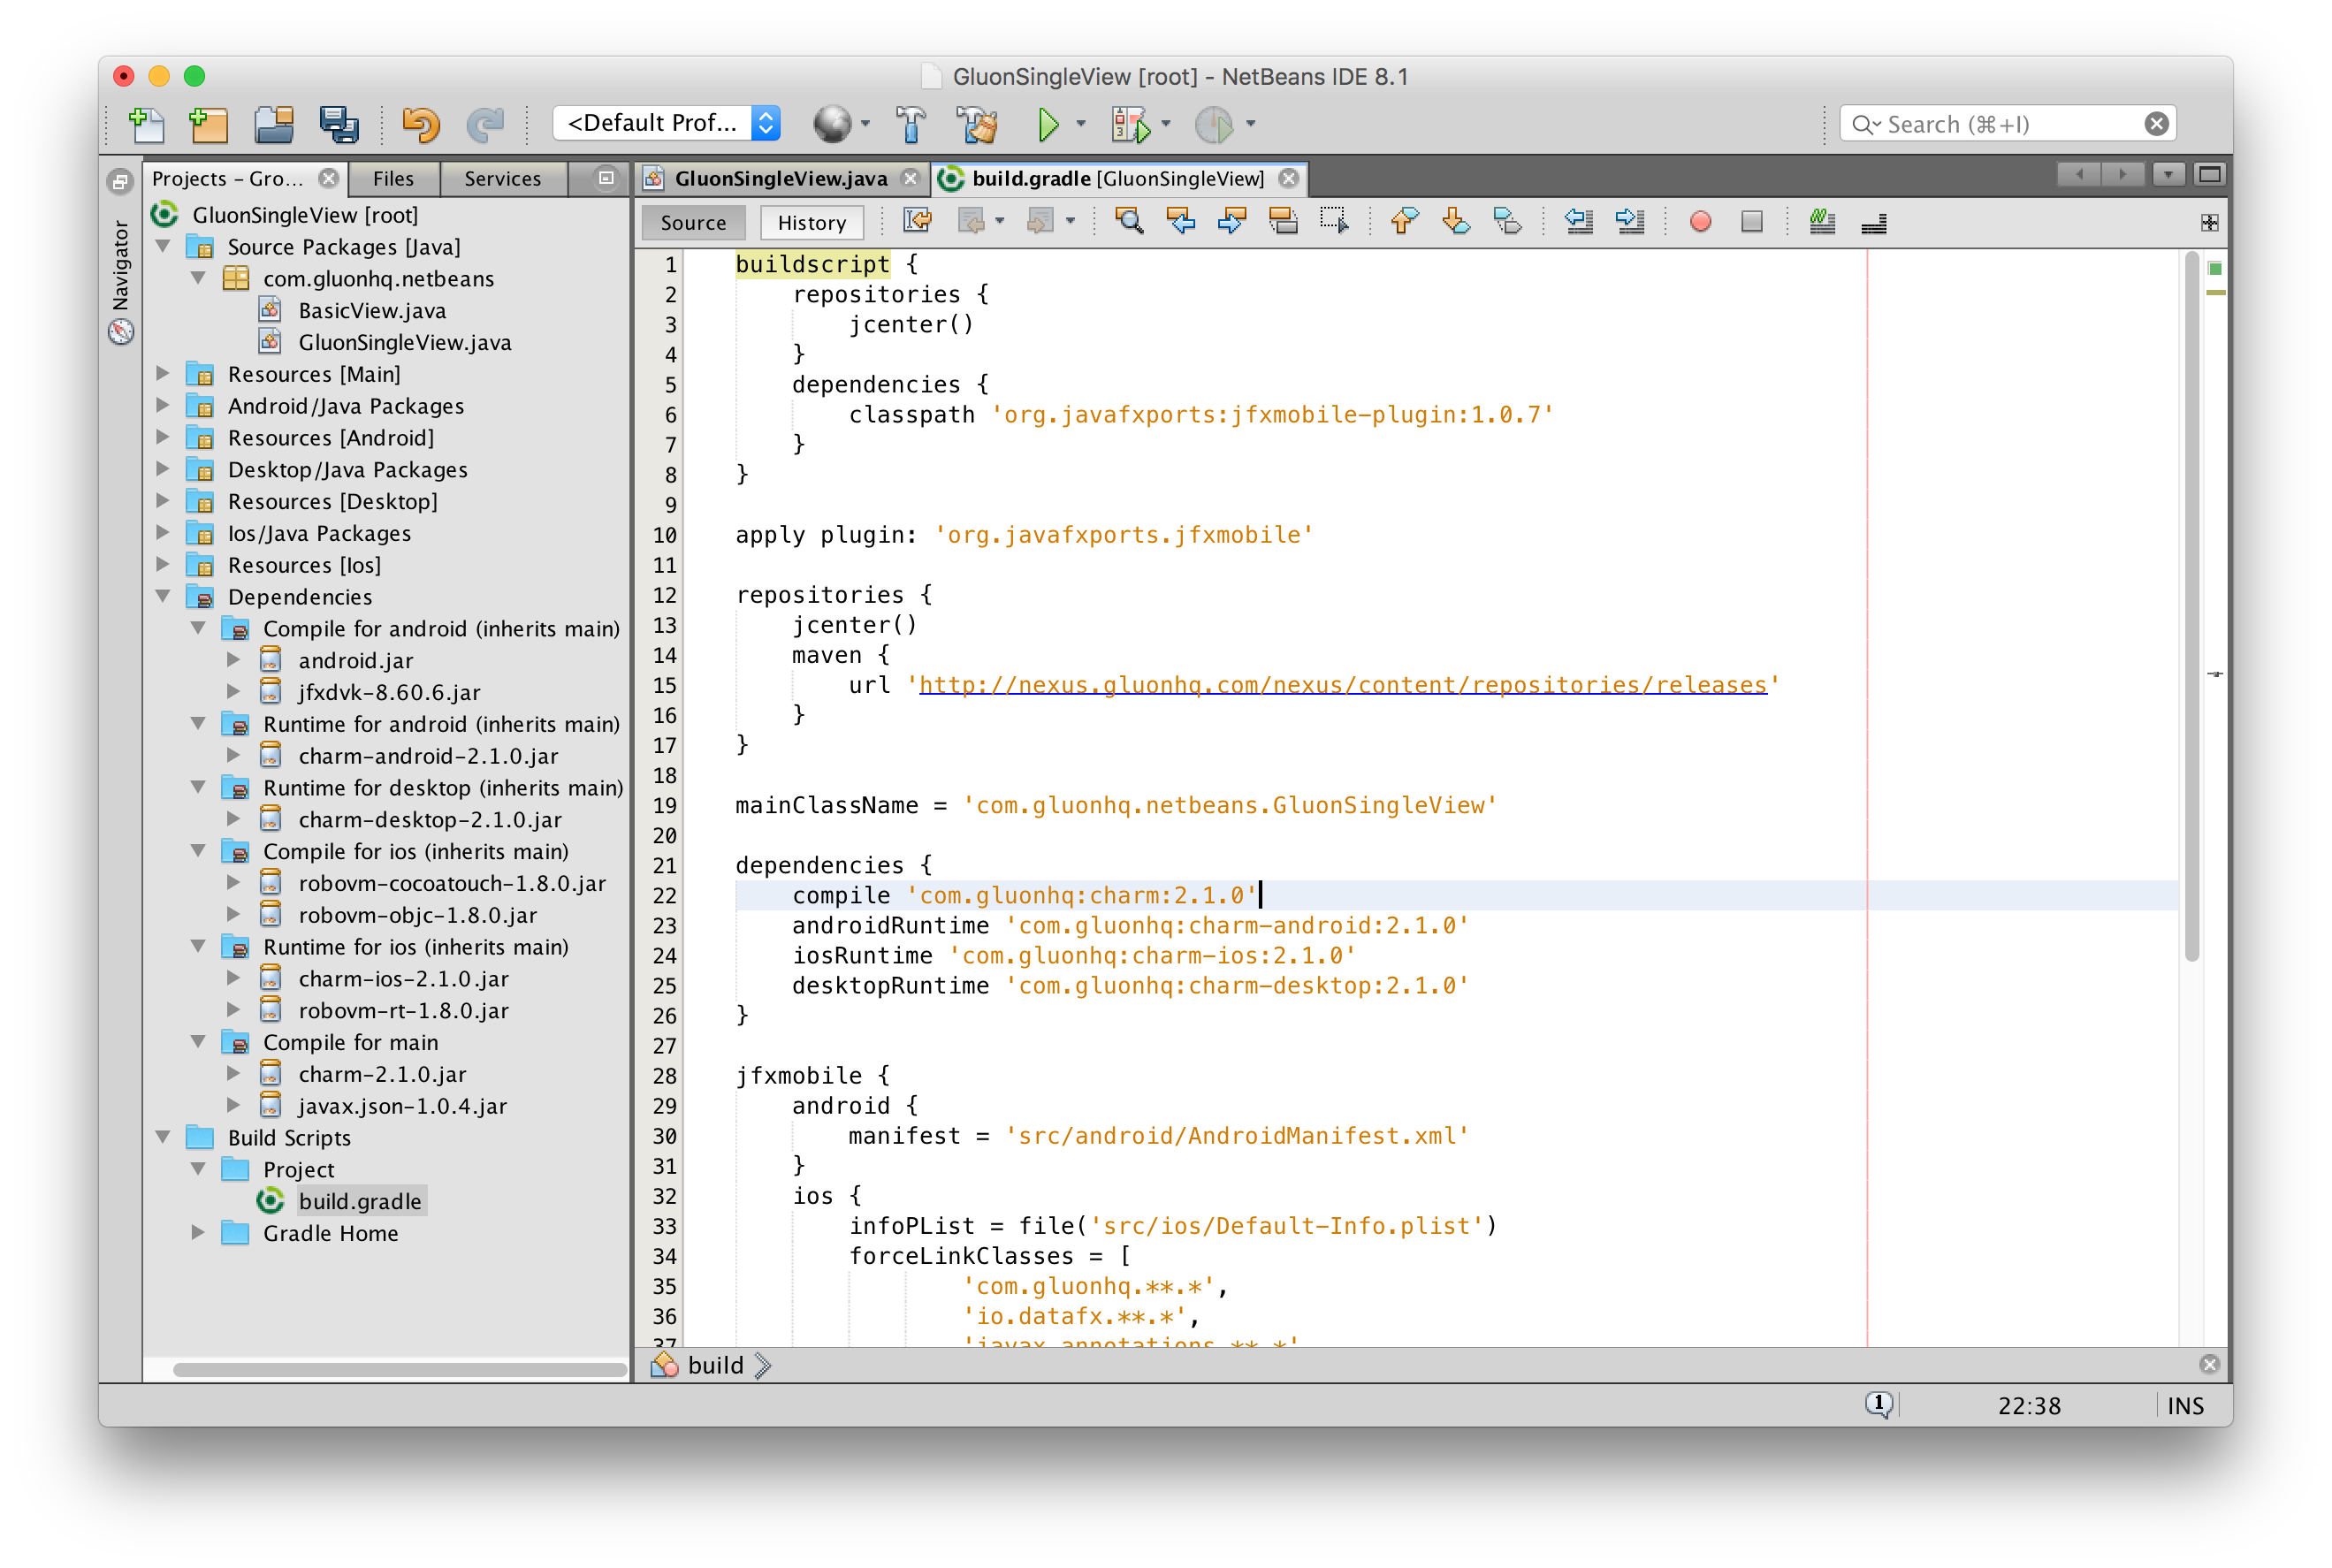Maximize the editor window button at top right
The height and width of the screenshot is (1568, 2332).
2209,175
